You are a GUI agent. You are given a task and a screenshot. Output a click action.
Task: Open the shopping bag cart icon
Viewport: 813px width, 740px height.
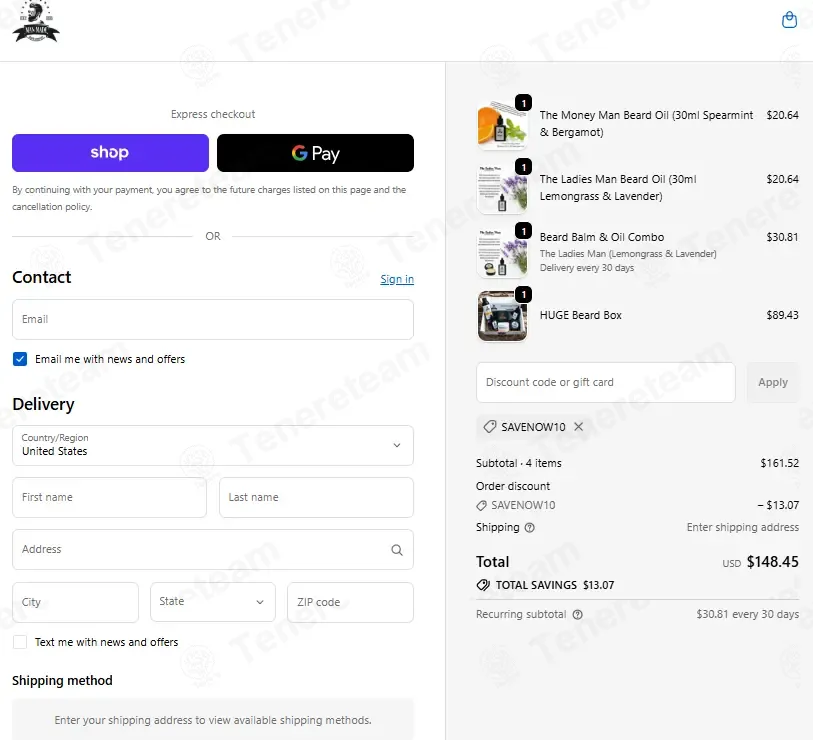coord(789,20)
